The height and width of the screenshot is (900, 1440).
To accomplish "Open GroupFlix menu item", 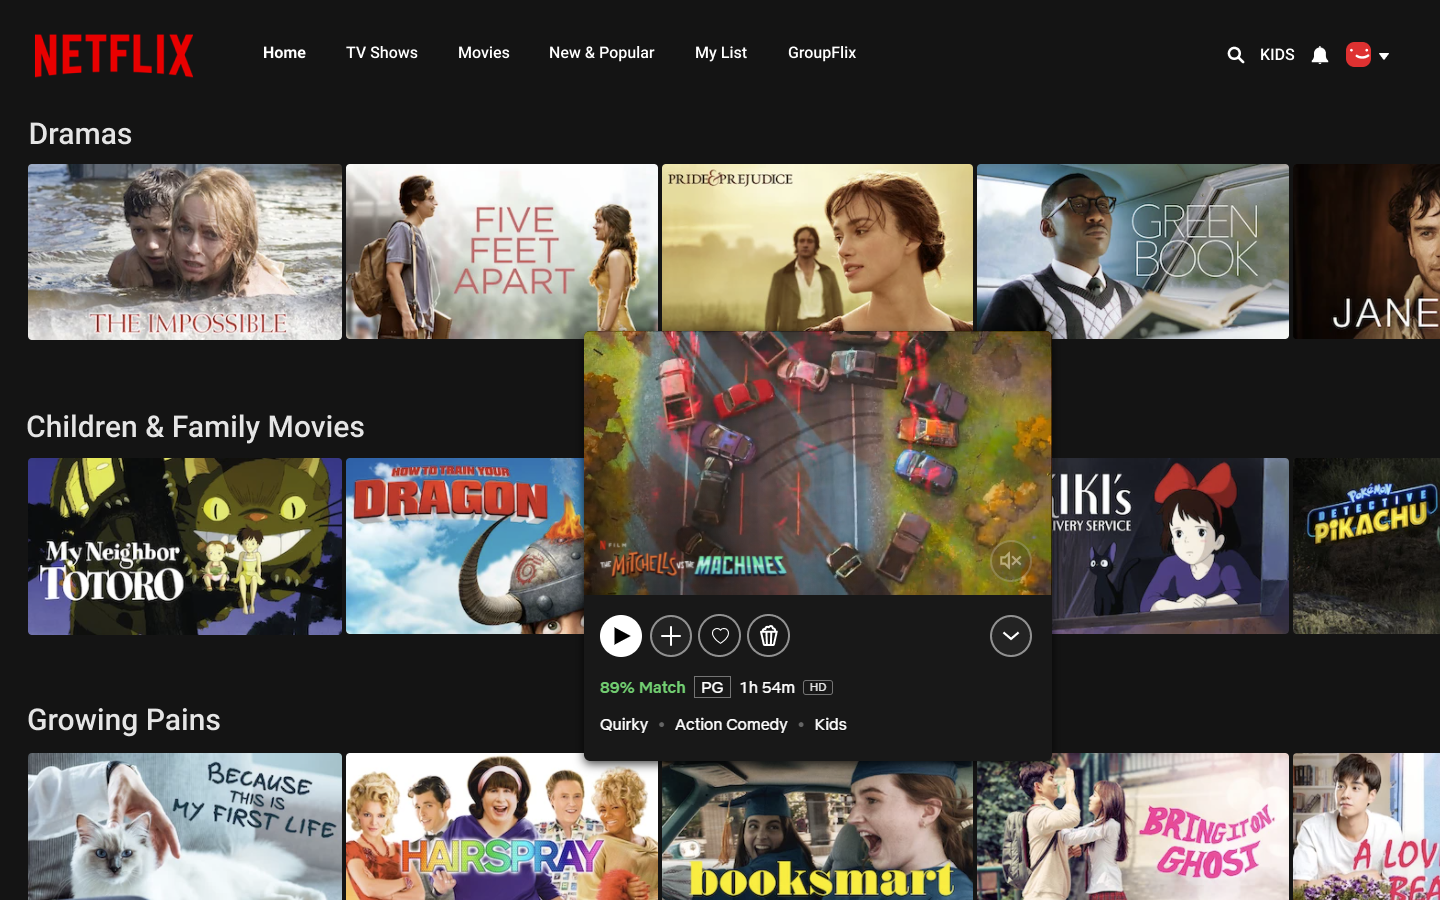I will (822, 53).
